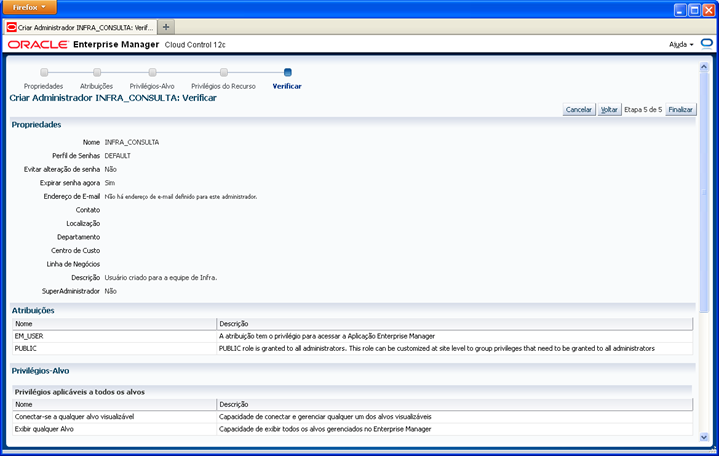Viewport: 719px width, 456px height.
Task: Click the Enterprise Manager product title
Action: tap(116, 44)
